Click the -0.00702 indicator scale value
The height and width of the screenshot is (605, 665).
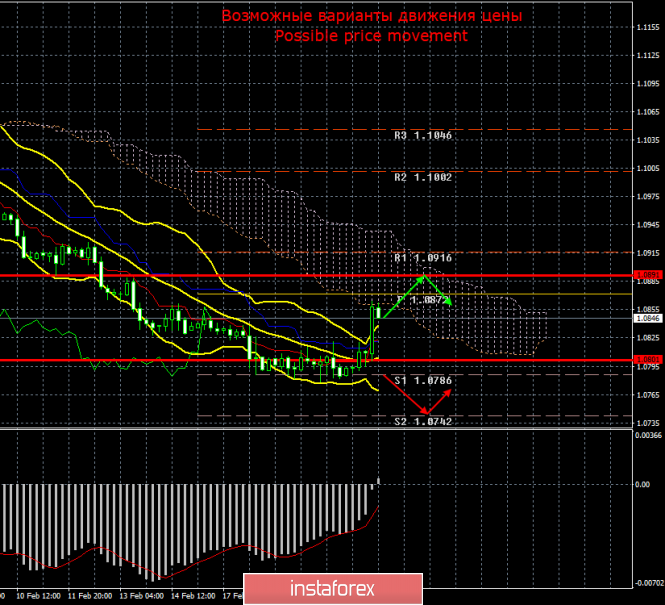click(x=649, y=583)
